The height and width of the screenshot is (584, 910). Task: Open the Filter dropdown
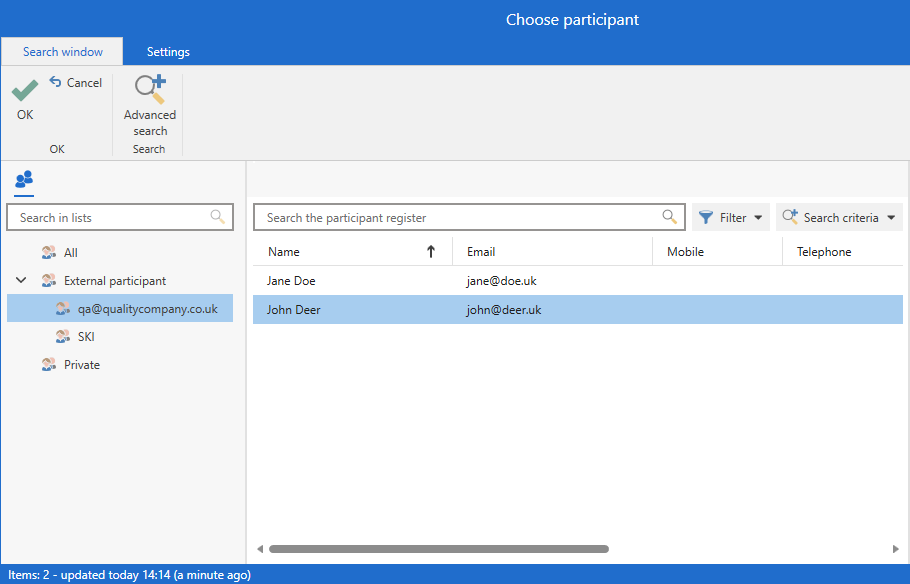pos(731,217)
